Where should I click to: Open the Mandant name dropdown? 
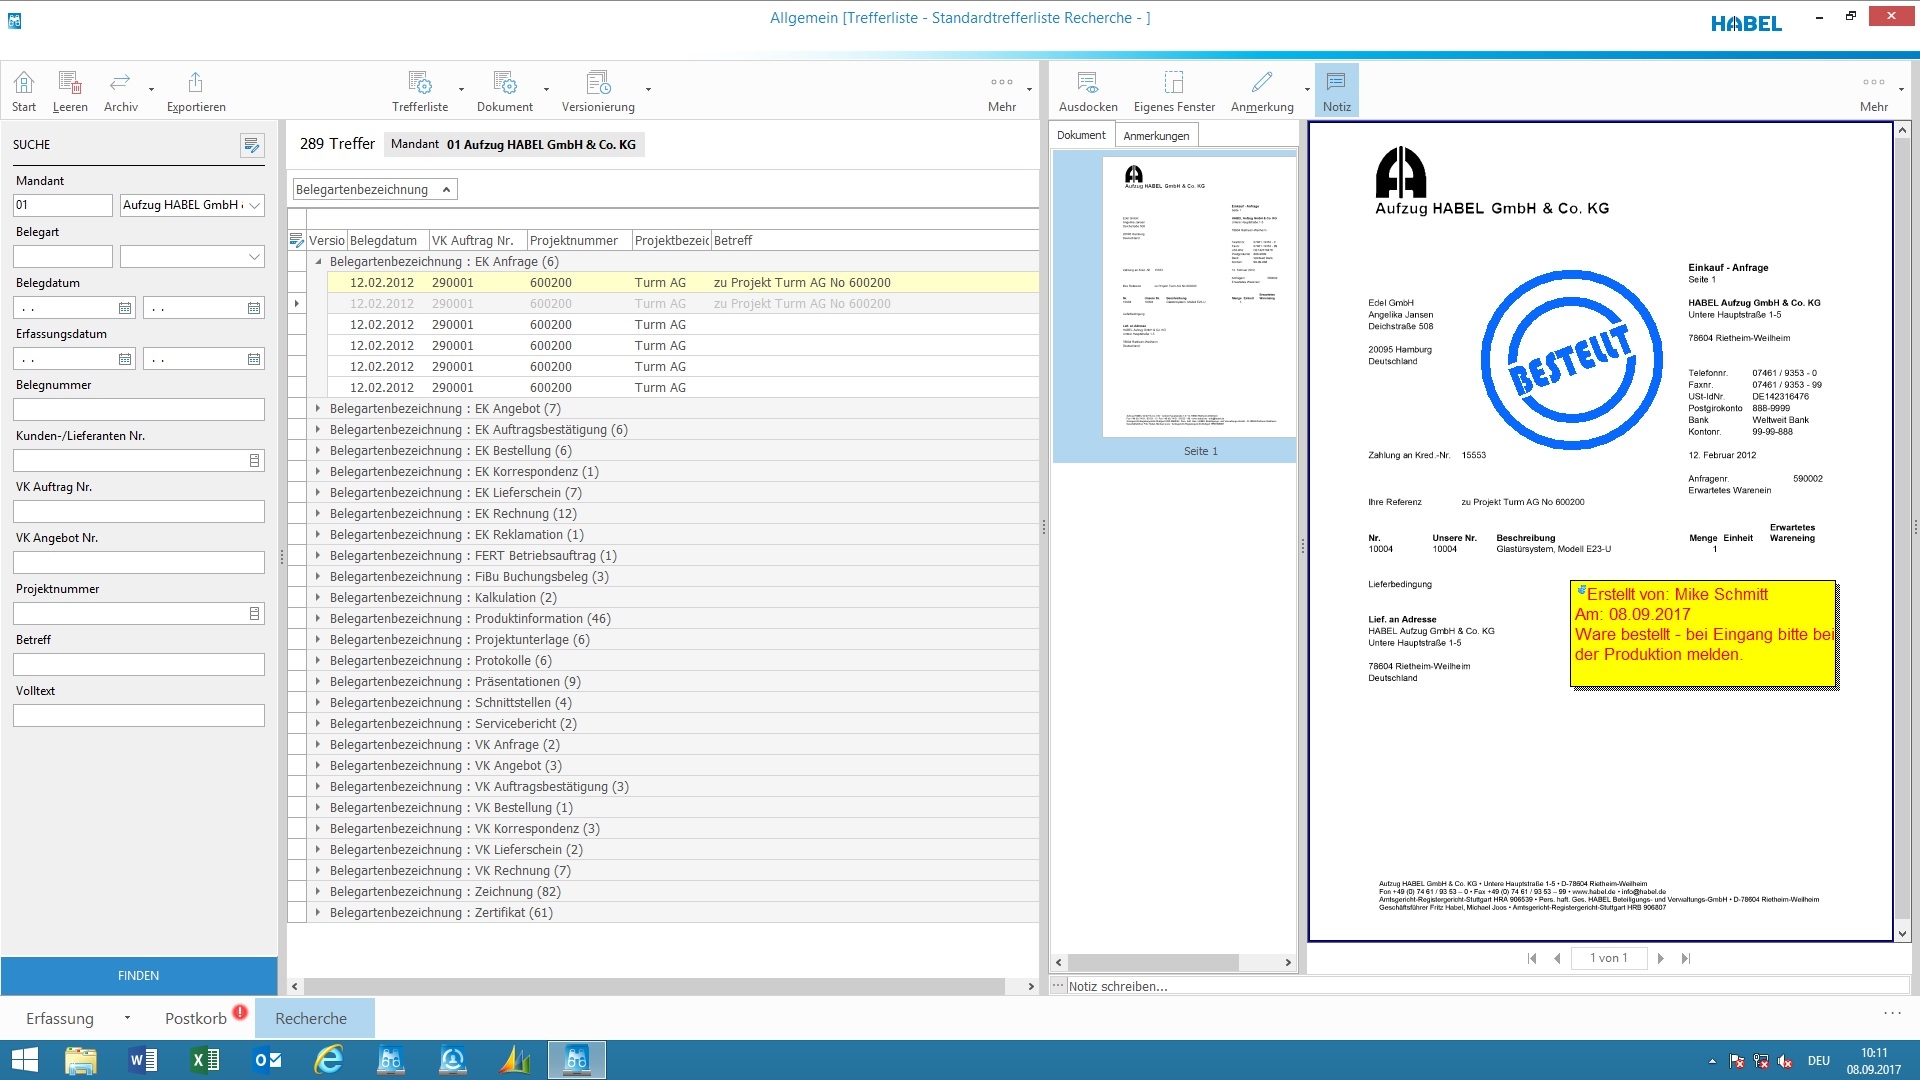point(255,205)
